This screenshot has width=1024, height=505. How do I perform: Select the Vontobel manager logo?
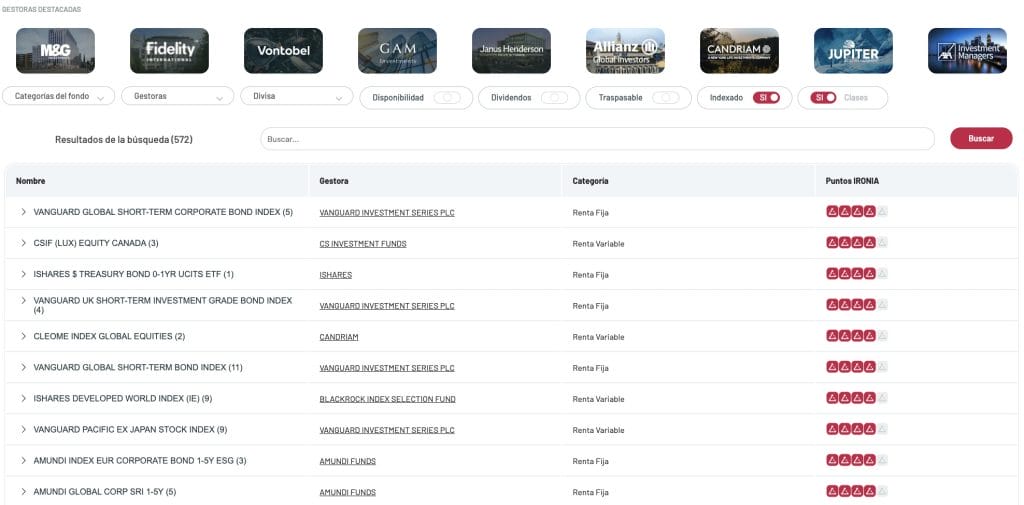[x=283, y=50]
